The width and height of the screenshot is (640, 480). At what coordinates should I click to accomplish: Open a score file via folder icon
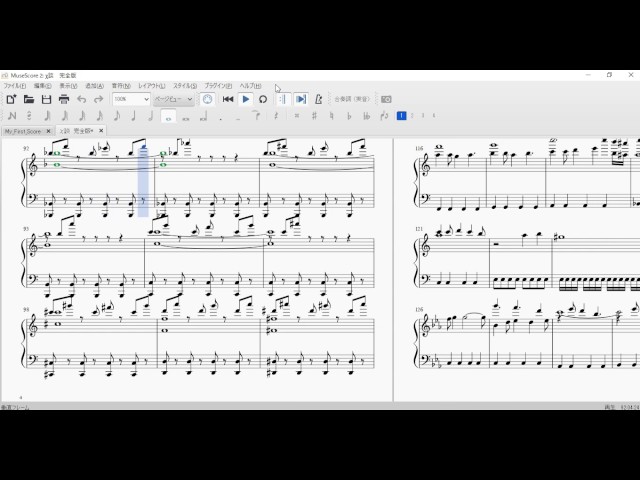(29, 99)
